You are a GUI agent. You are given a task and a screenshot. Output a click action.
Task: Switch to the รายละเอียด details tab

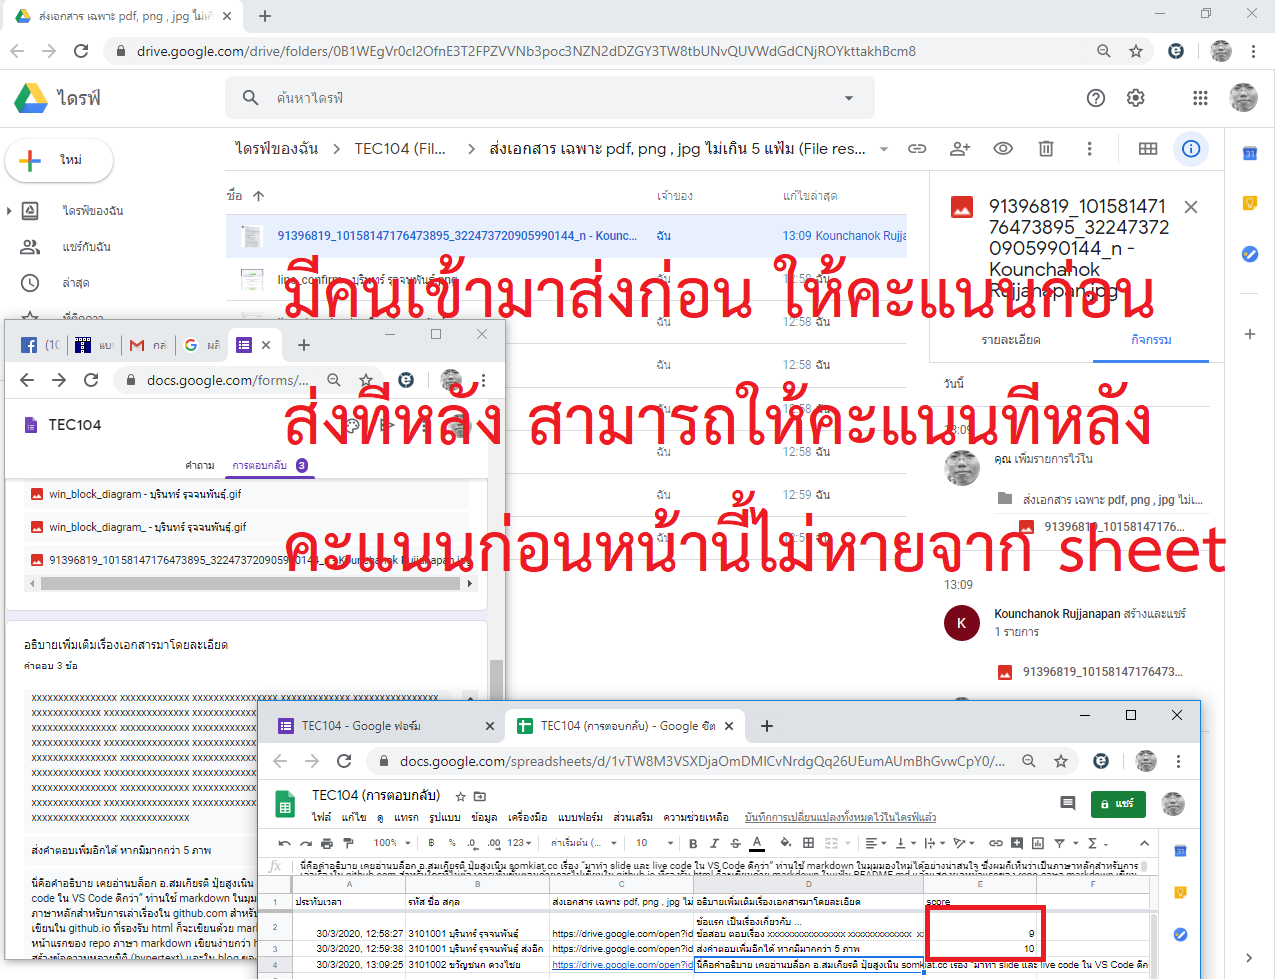tap(1011, 340)
